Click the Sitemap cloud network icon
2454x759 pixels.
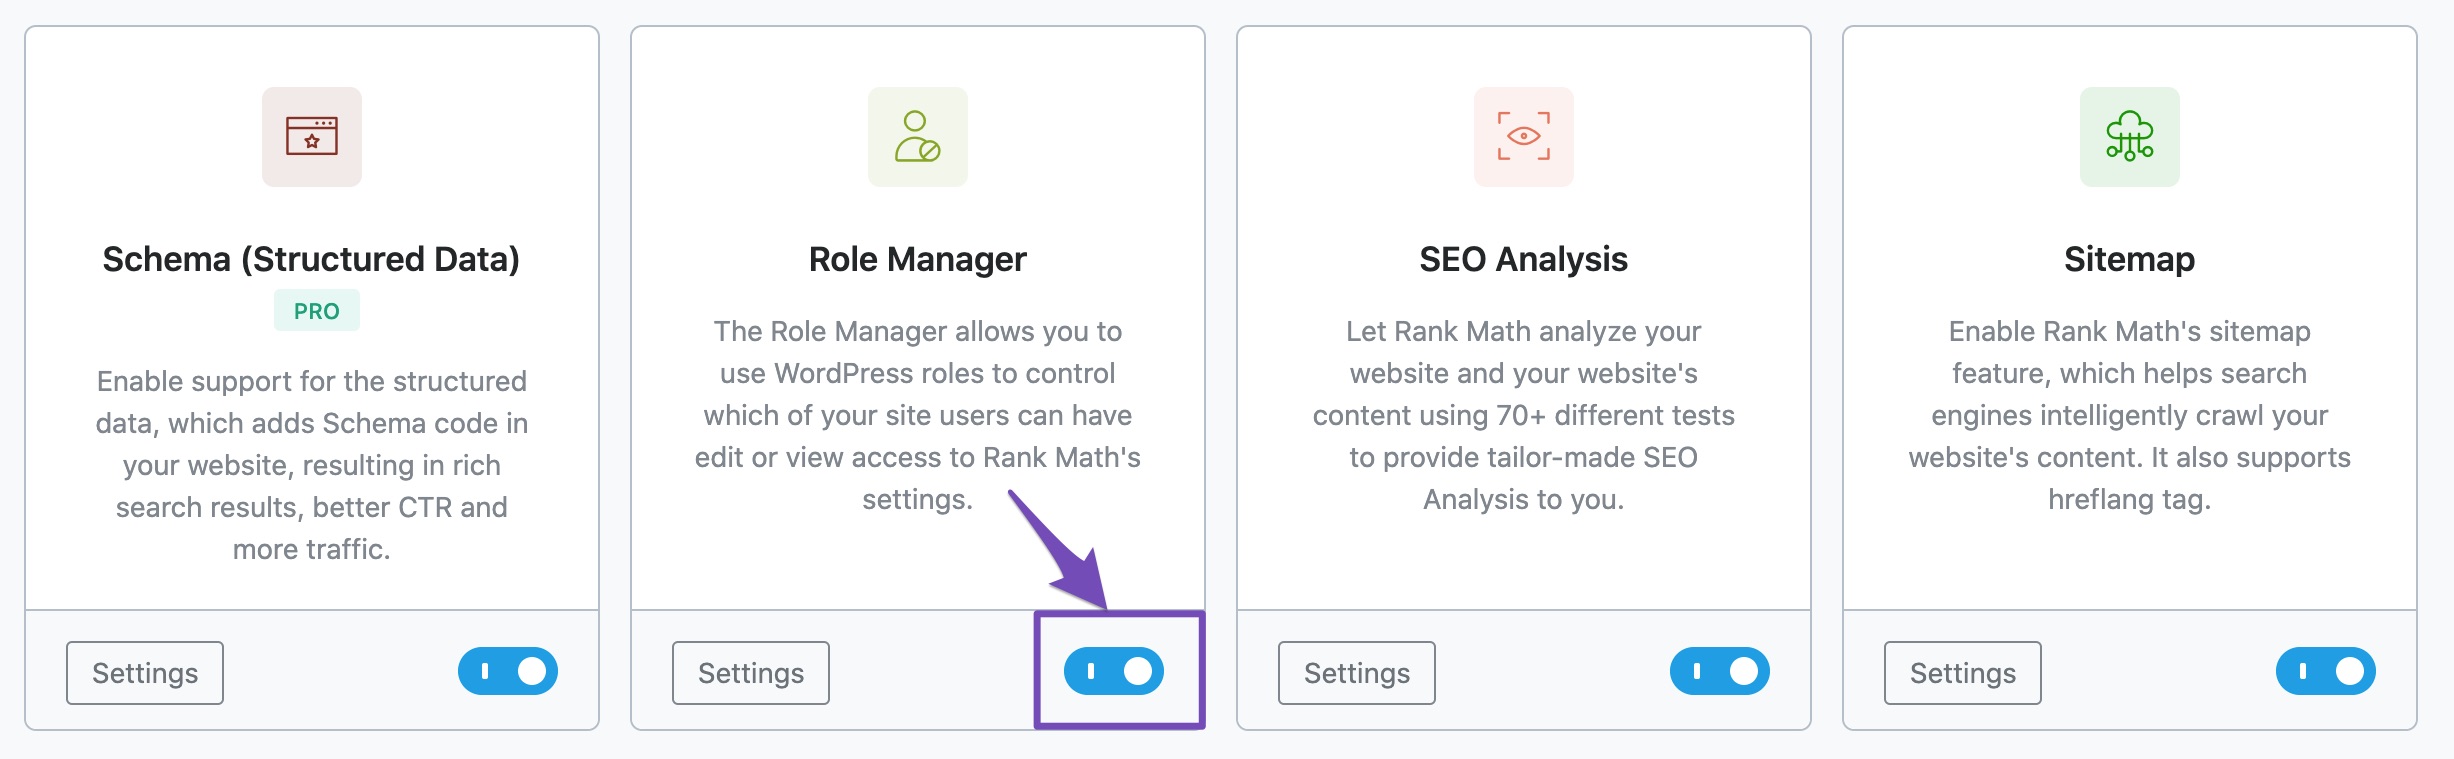(x=2129, y=137)
